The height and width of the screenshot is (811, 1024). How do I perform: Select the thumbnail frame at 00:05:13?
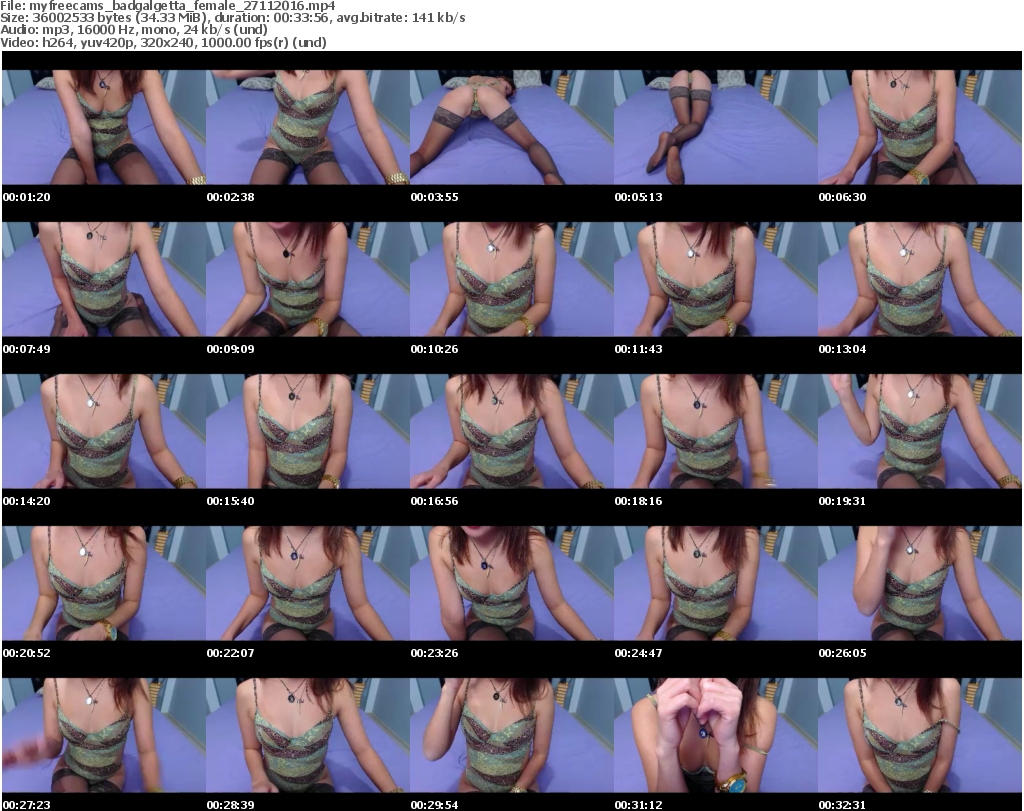(716, 127)
